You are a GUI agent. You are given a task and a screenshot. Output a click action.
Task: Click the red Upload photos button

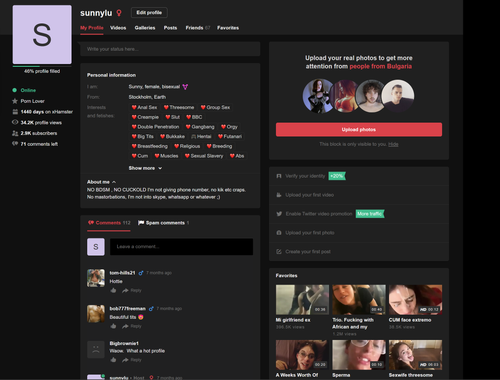pyautogui.click(x=359, y=130)
